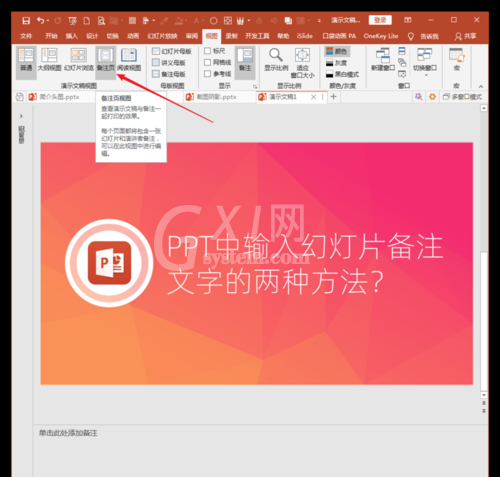Open the 文件 menu
Image resolution: width=500 pixels, height=477 pixels.
click(26, 36)
